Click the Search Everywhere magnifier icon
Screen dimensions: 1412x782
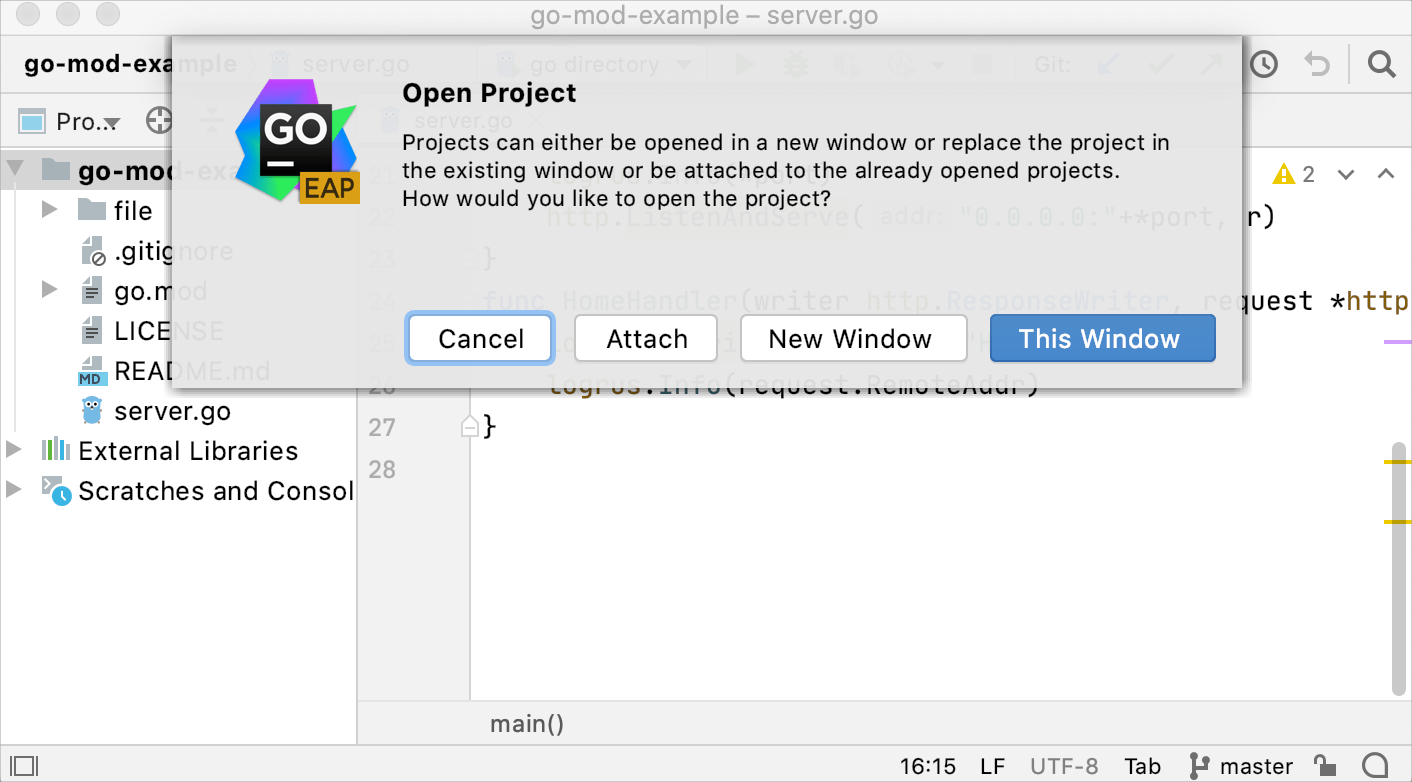click(1381, 65)
